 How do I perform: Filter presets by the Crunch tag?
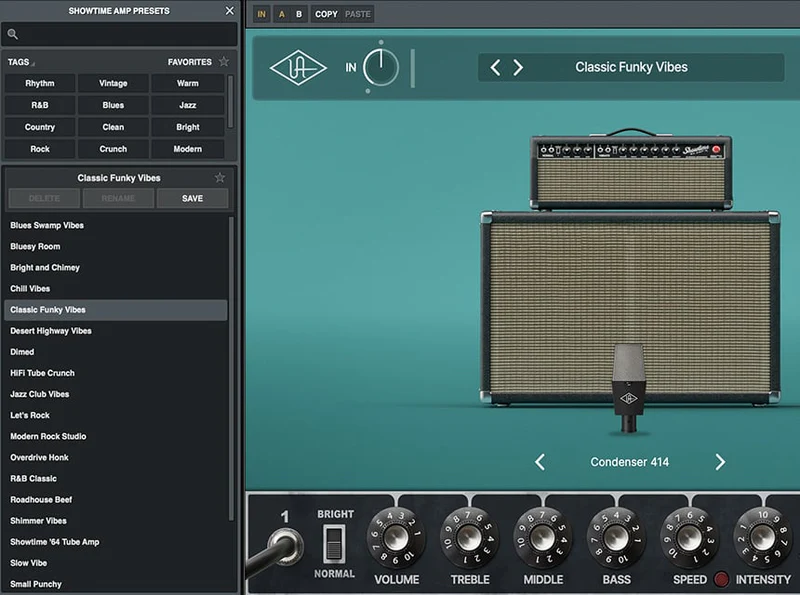(113, 149)
